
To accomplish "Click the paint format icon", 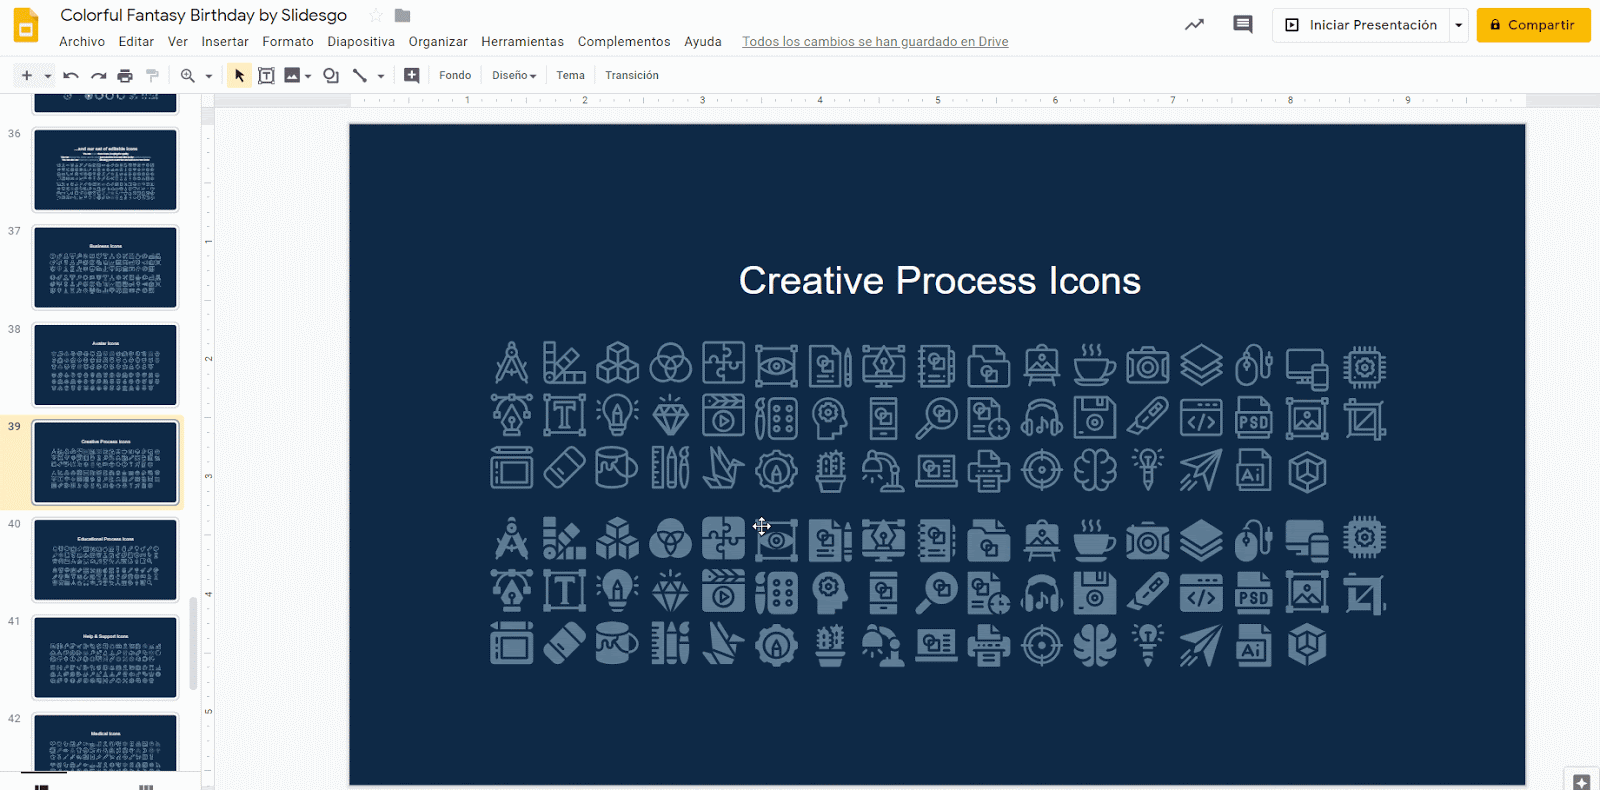I will click(152, 75).
